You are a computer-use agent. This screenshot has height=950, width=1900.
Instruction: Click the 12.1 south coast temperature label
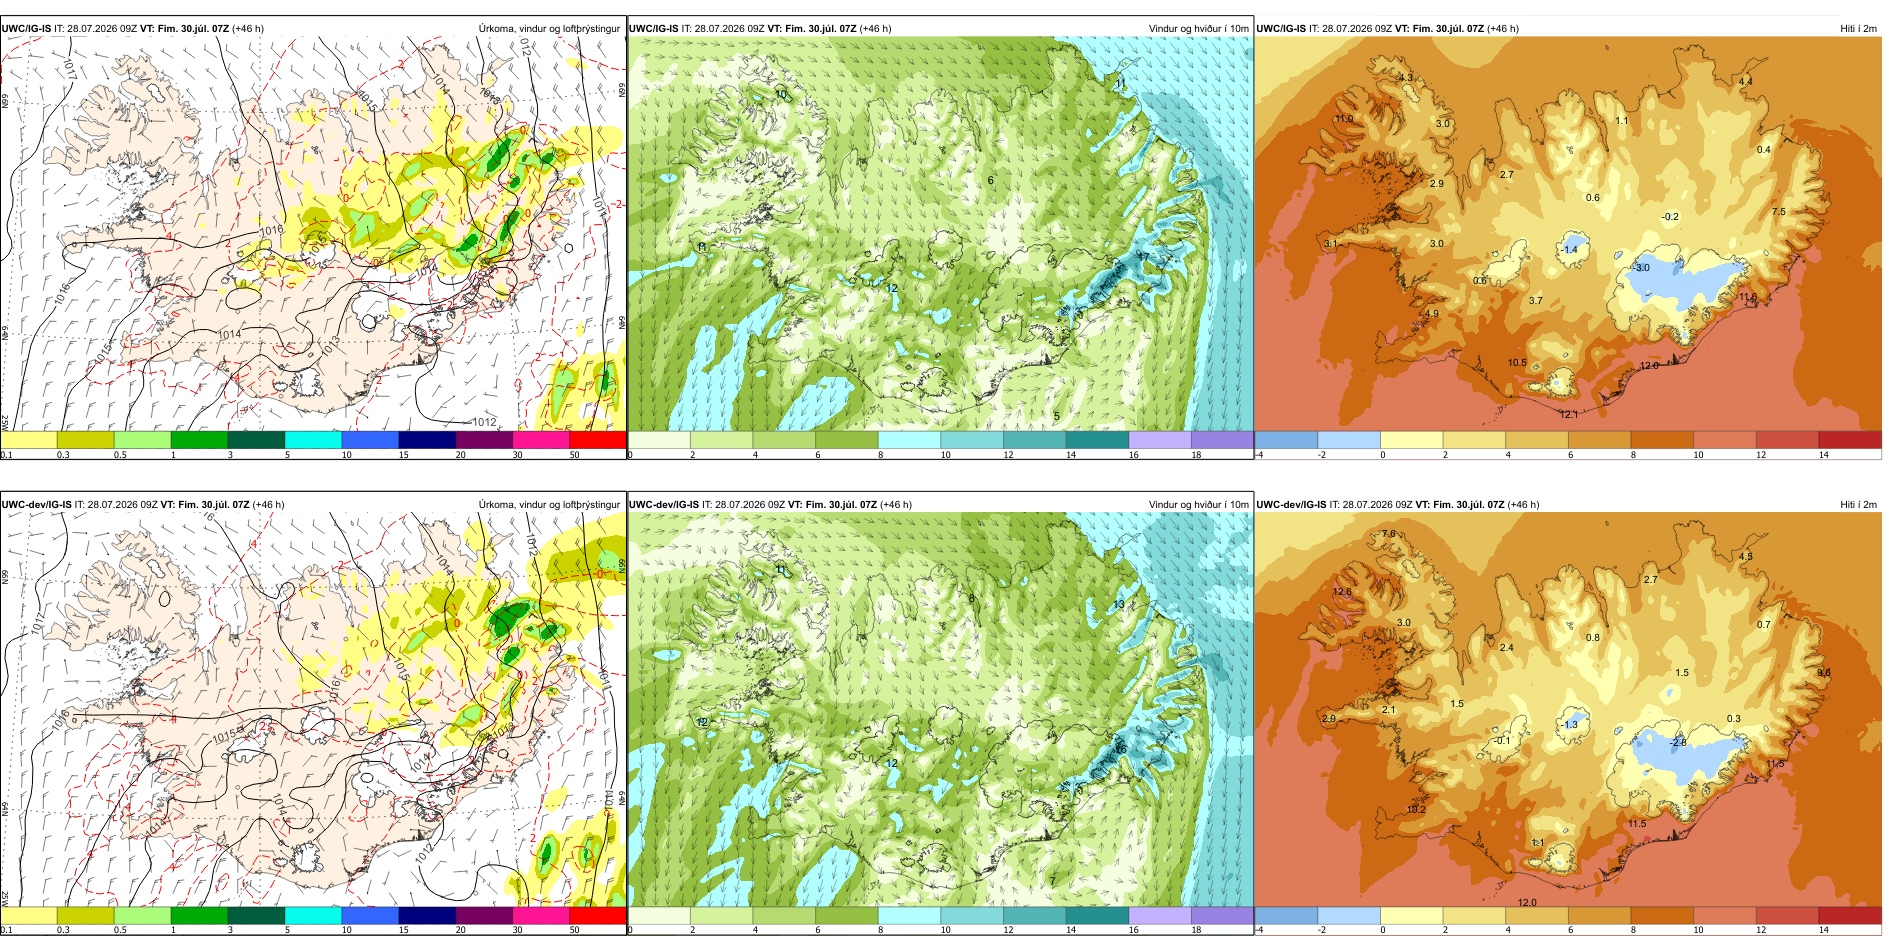coord(1568,414)
